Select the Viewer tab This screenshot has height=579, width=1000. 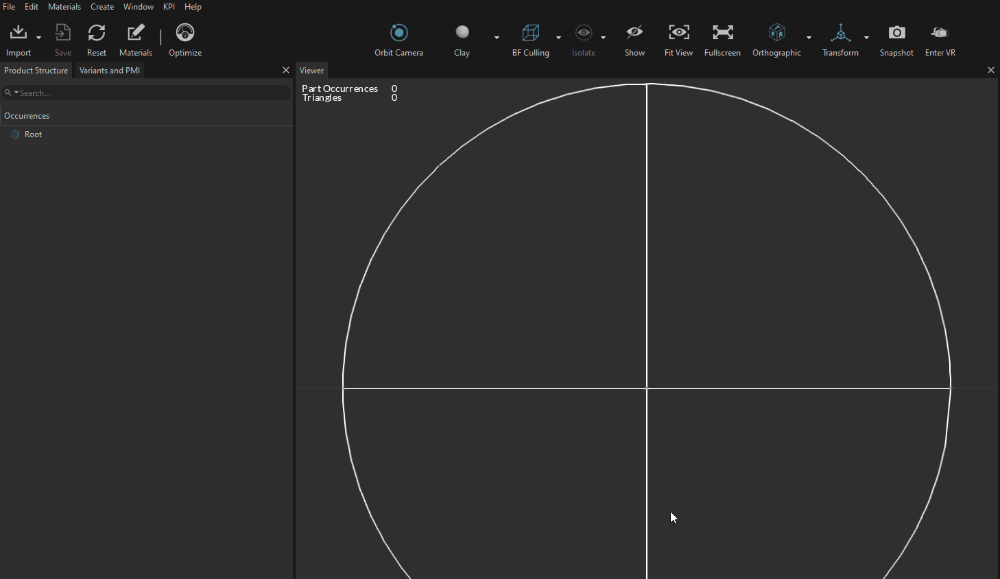tap(312, 71)
